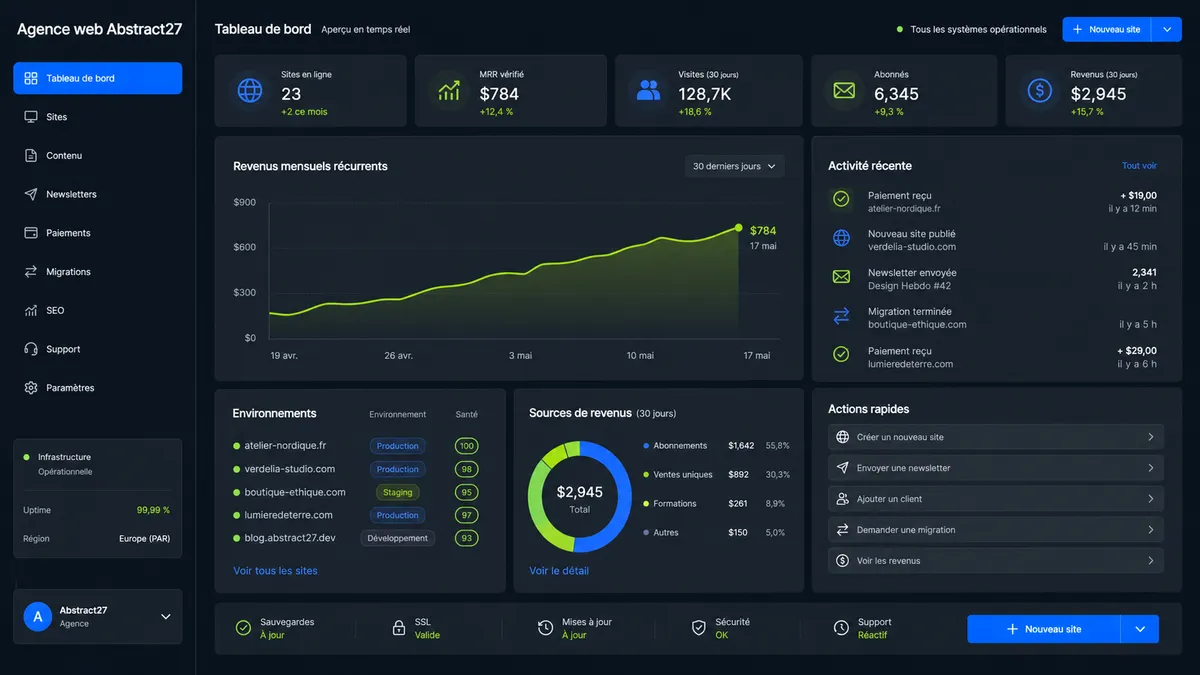Click arrows icon for Migration terminée

click(x=842, y=316)
